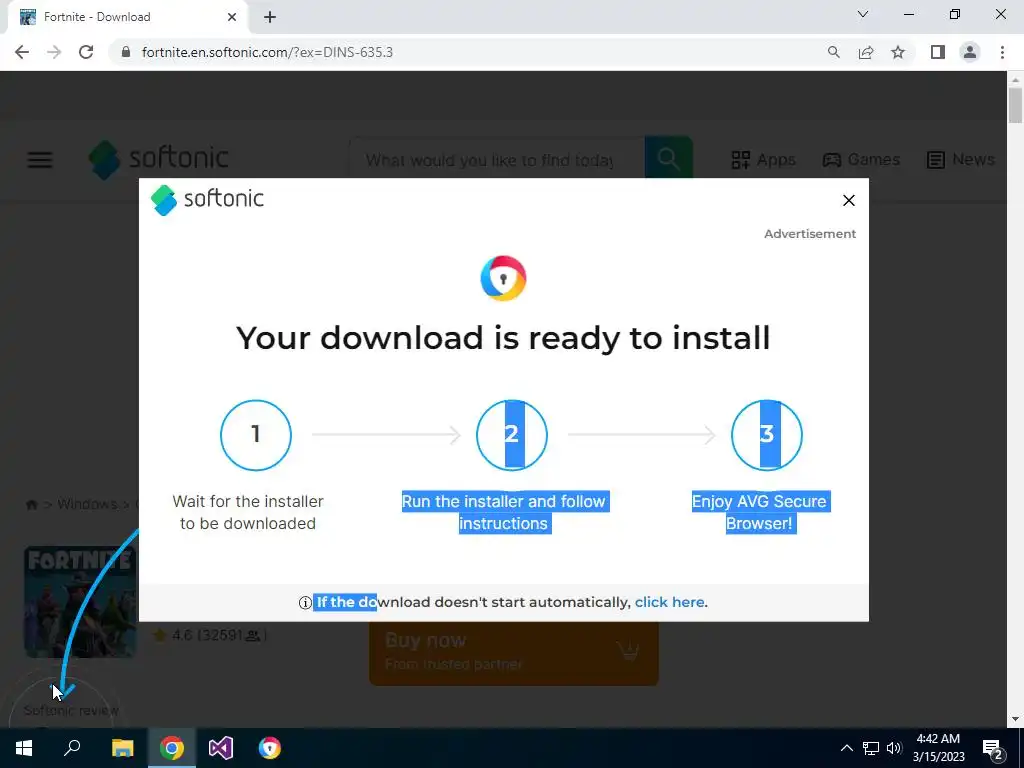Open the News menu item
The image size is (1024, 768).
point(961,159)
